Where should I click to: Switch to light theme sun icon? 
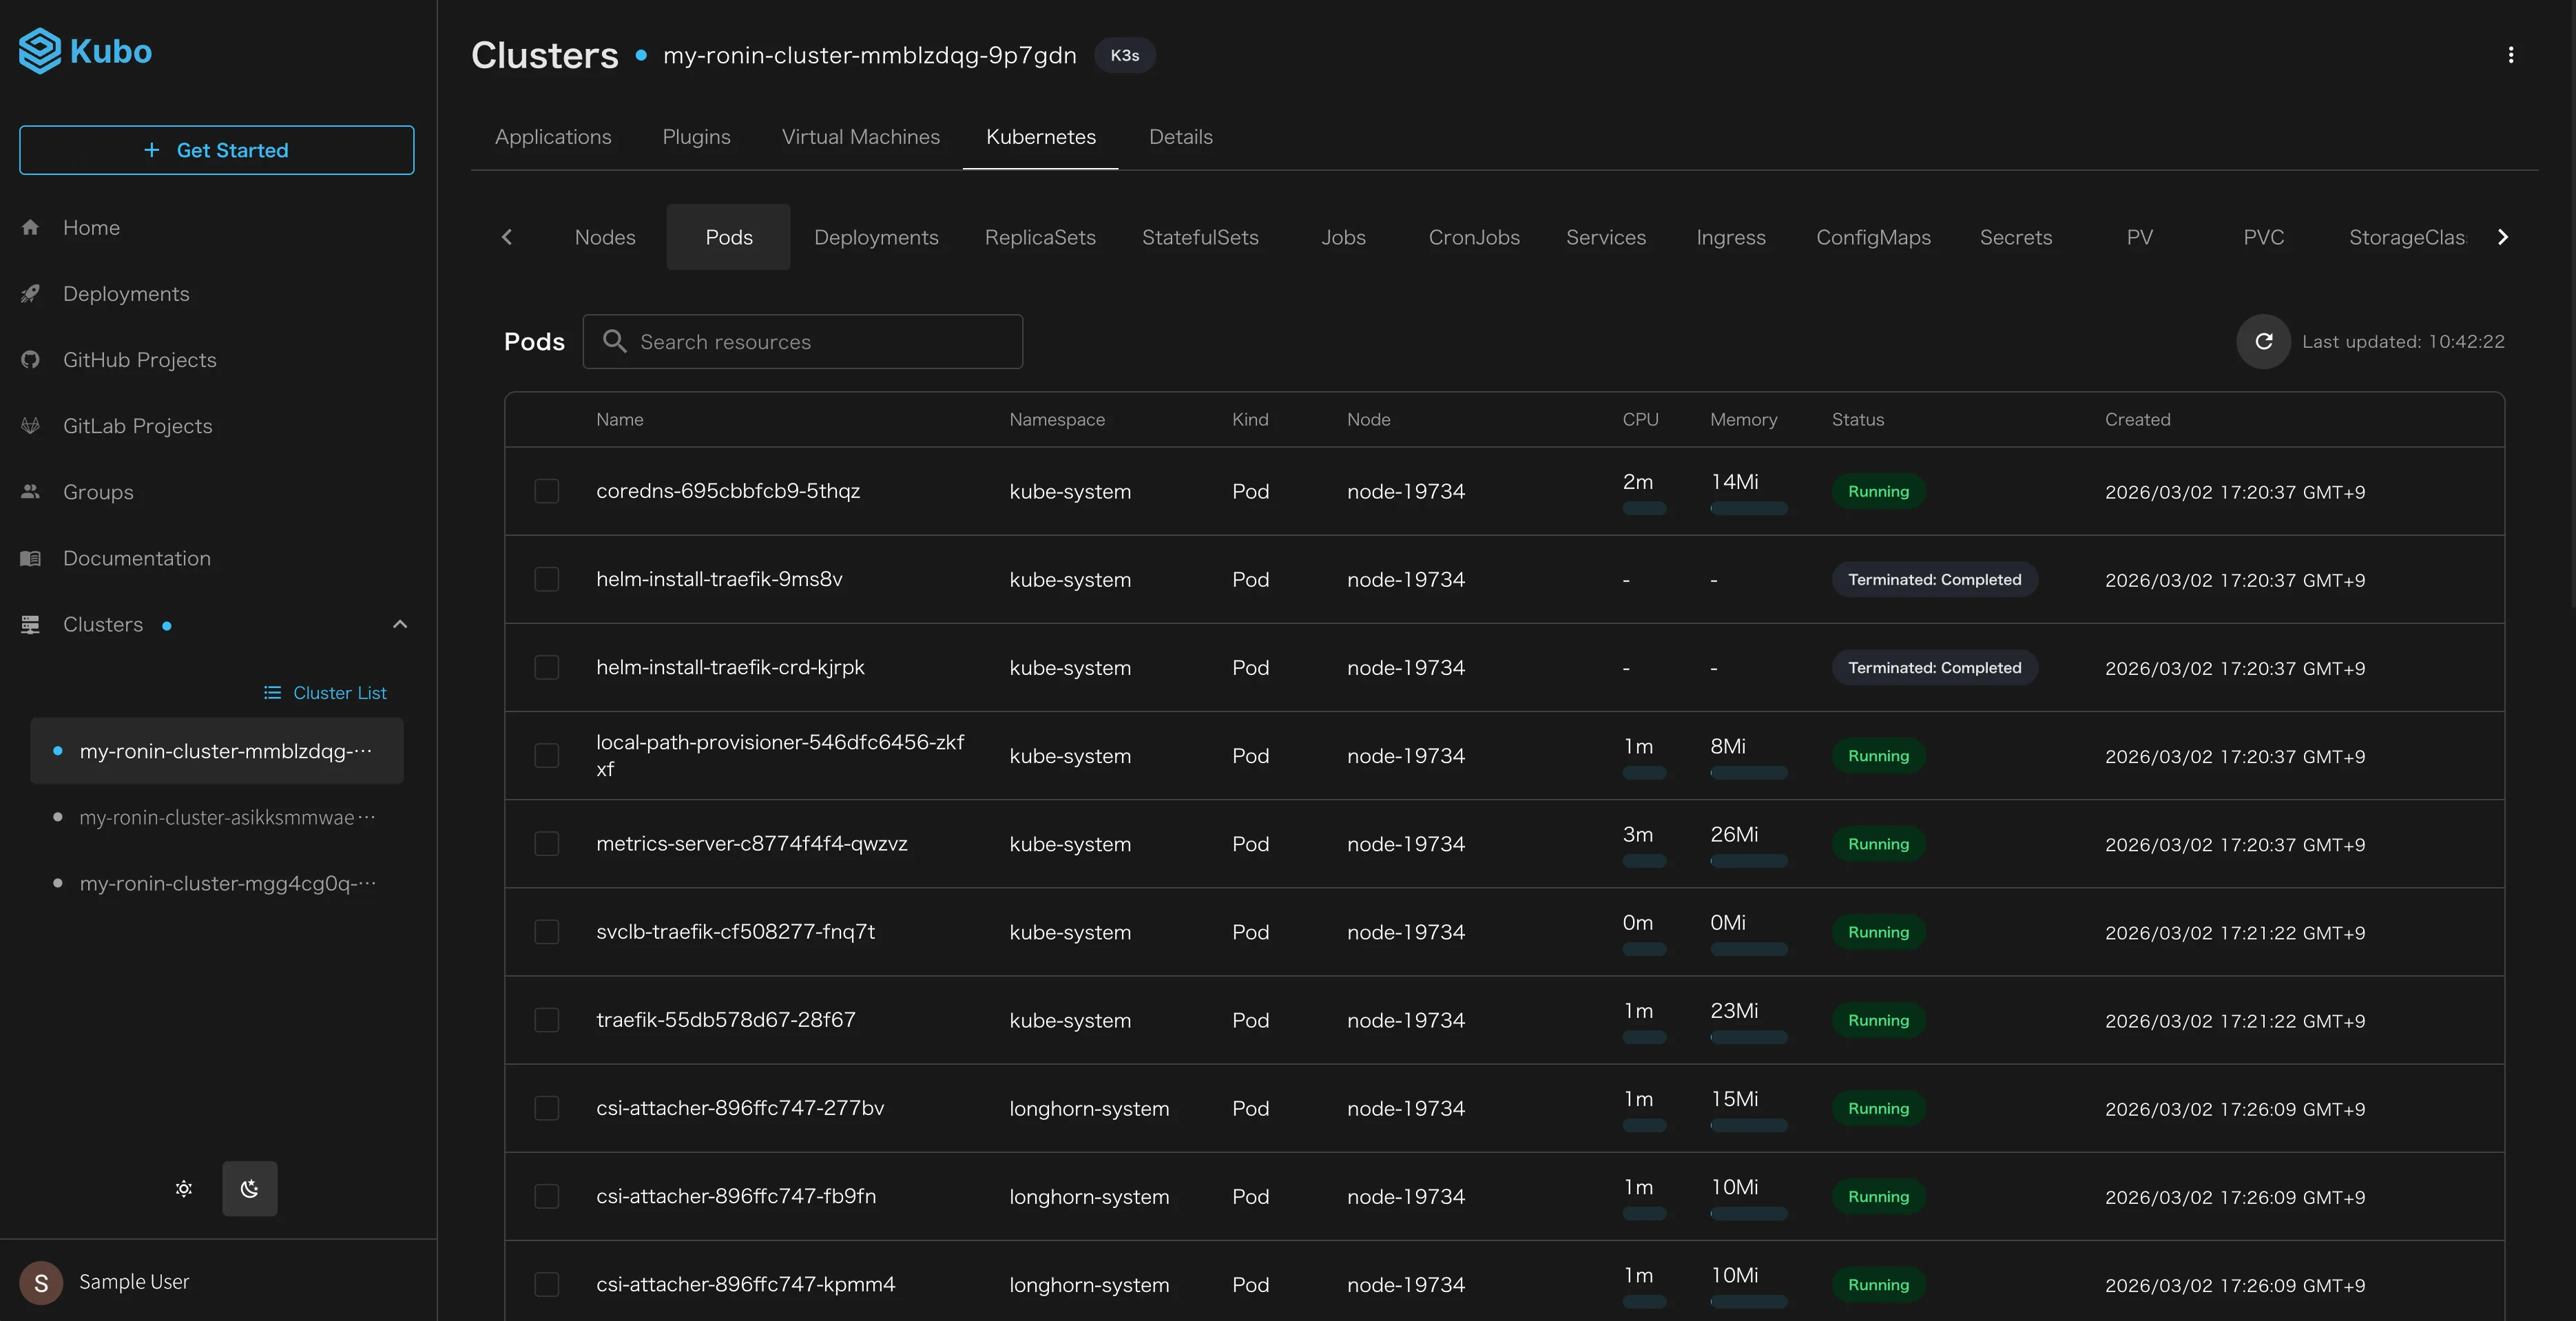pyautogui.click(x=184, y=1188)
